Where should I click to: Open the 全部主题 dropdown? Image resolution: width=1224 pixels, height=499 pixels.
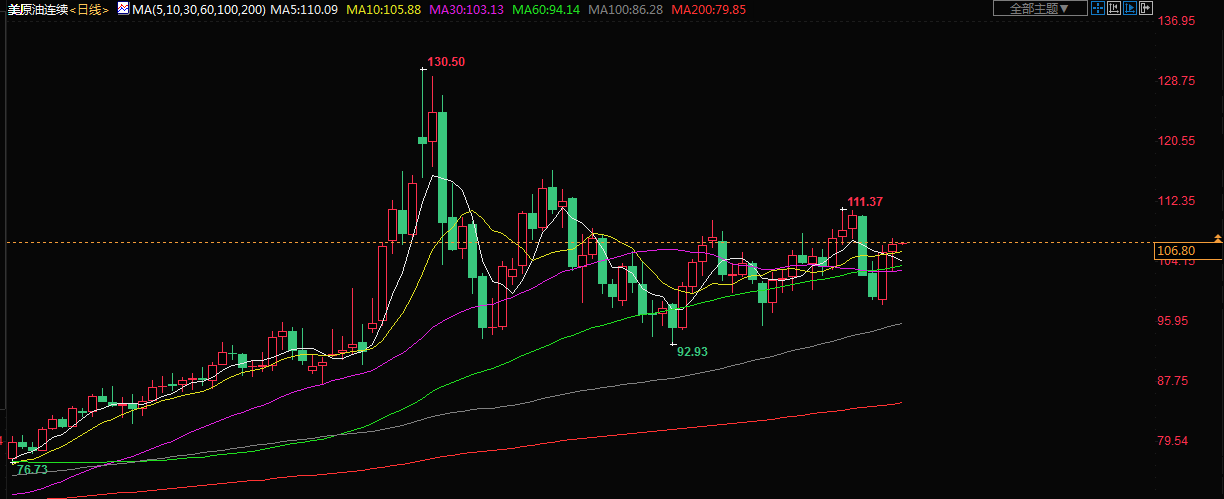click(1039, 8)
